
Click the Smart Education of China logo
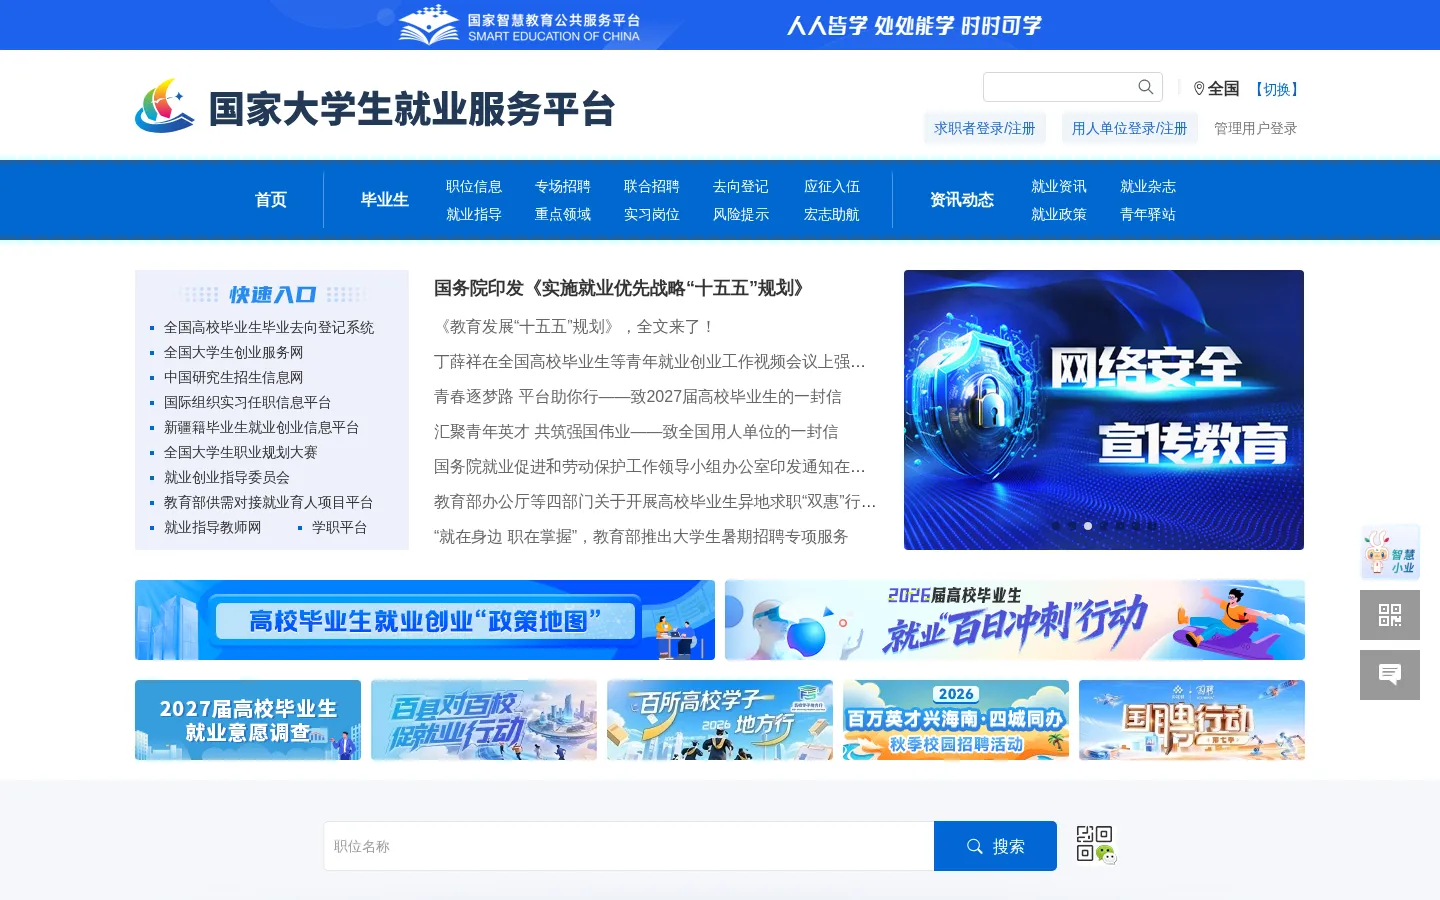coord(519,25)
